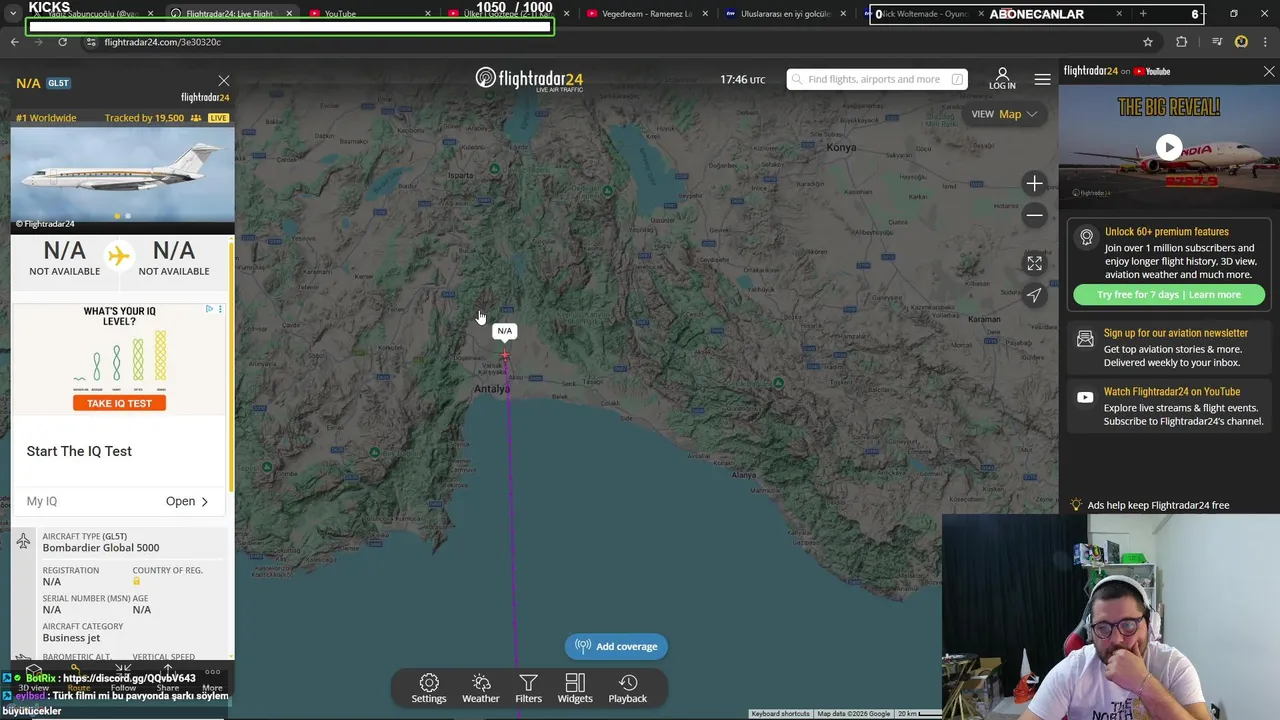Open browser extensions puzzle icon
The width and height of the screenshot is (1280, 720).
point(1182,42)
